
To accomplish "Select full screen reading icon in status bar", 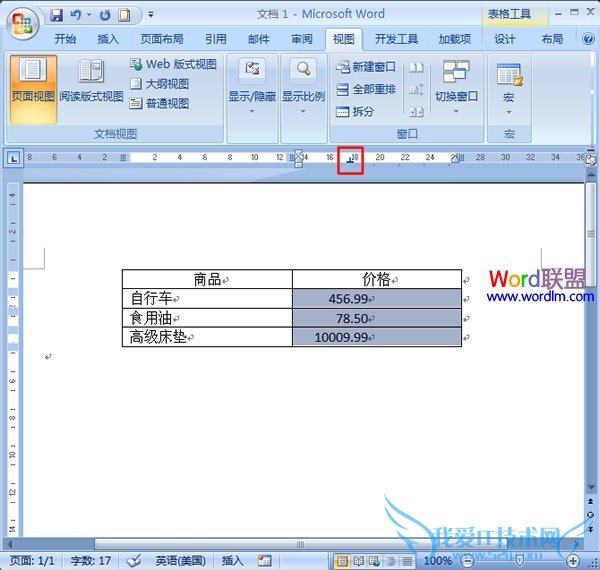I will tap(358, 561).
